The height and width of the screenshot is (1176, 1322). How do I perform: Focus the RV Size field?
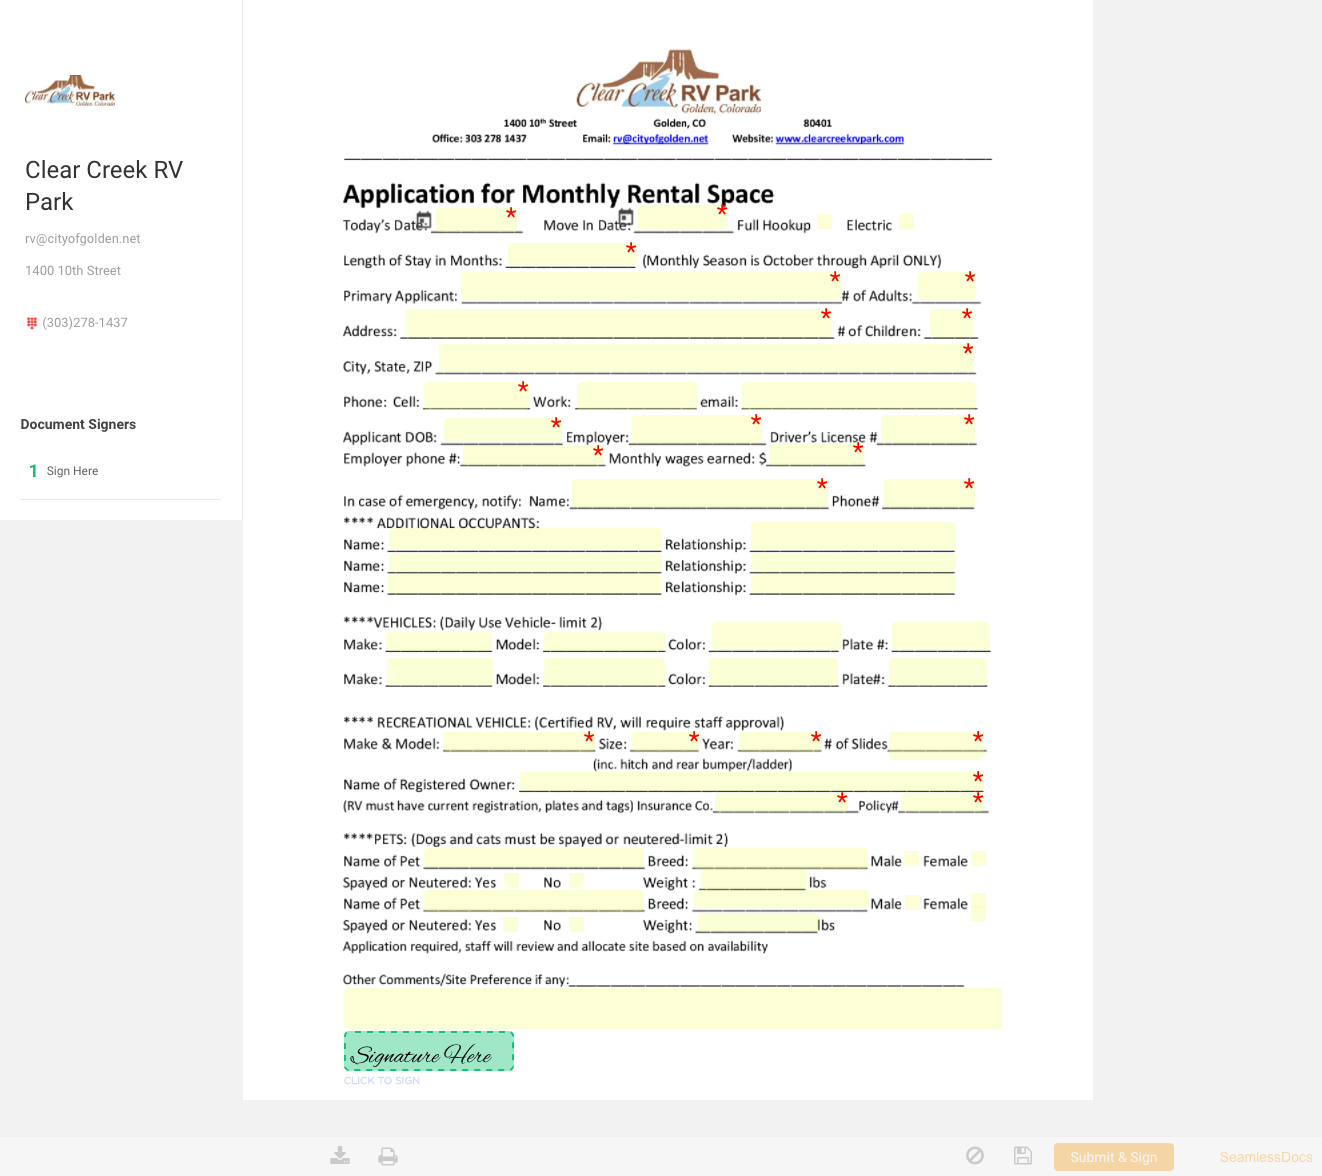(x=664, y=741)
